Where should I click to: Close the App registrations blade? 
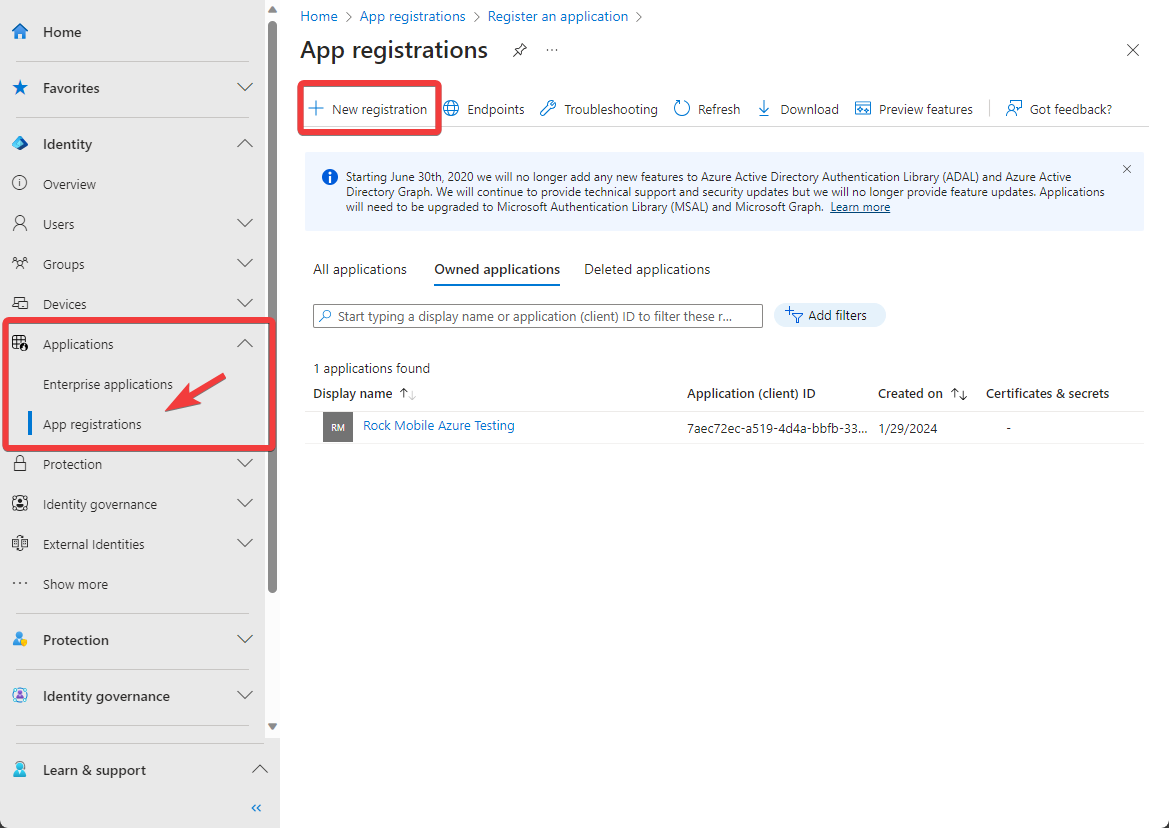click(x=1132, y=50)
